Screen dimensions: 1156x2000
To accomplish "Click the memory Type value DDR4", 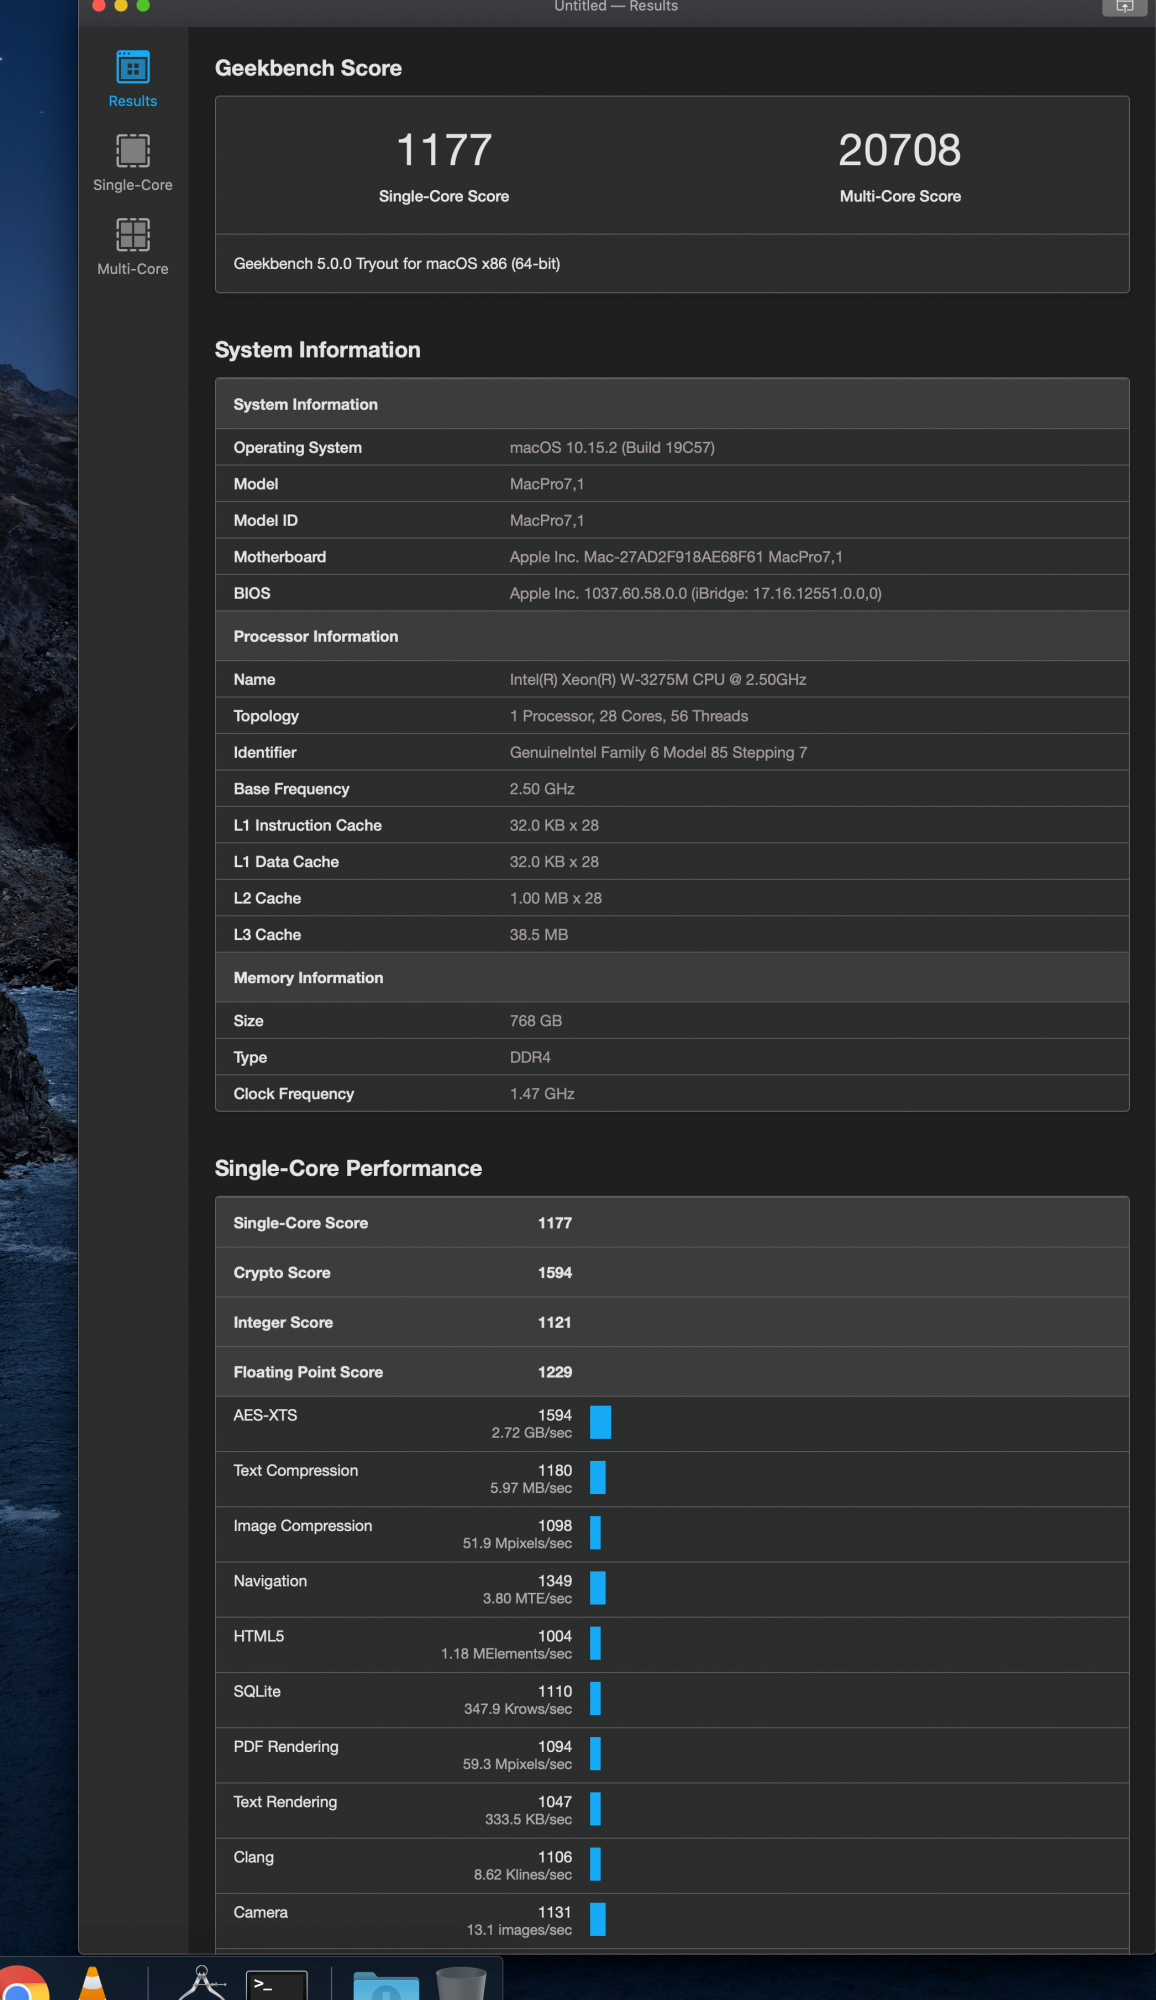I will 530,1058.
